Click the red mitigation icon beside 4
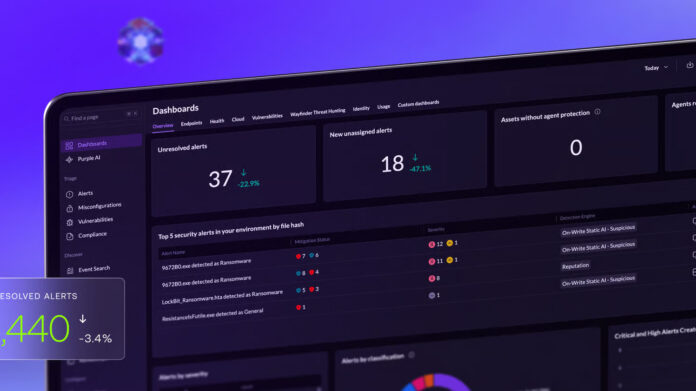Screen dimensions: 696x391 (312, 272)
